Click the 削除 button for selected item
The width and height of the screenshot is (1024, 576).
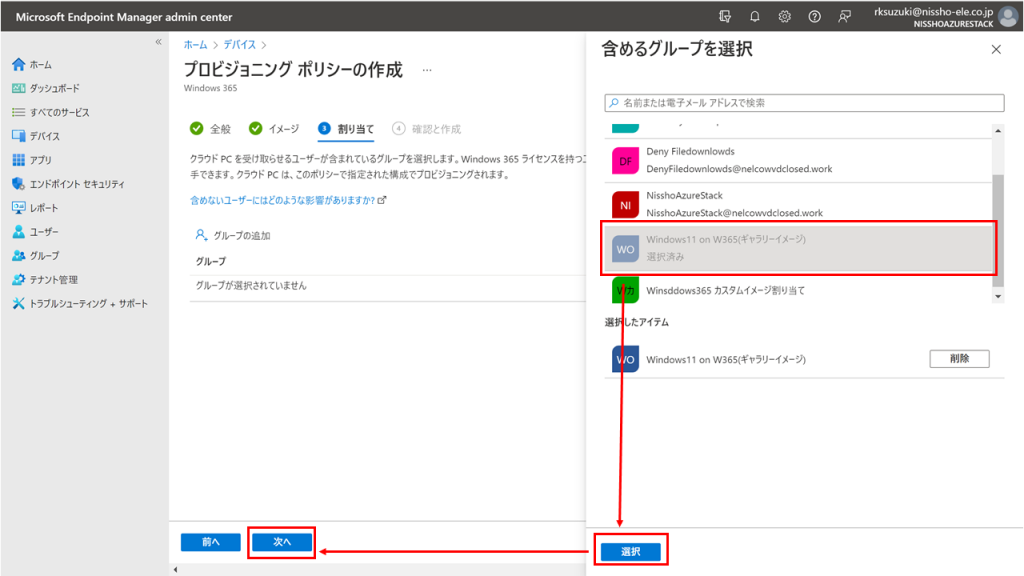[x=959, y=359]
